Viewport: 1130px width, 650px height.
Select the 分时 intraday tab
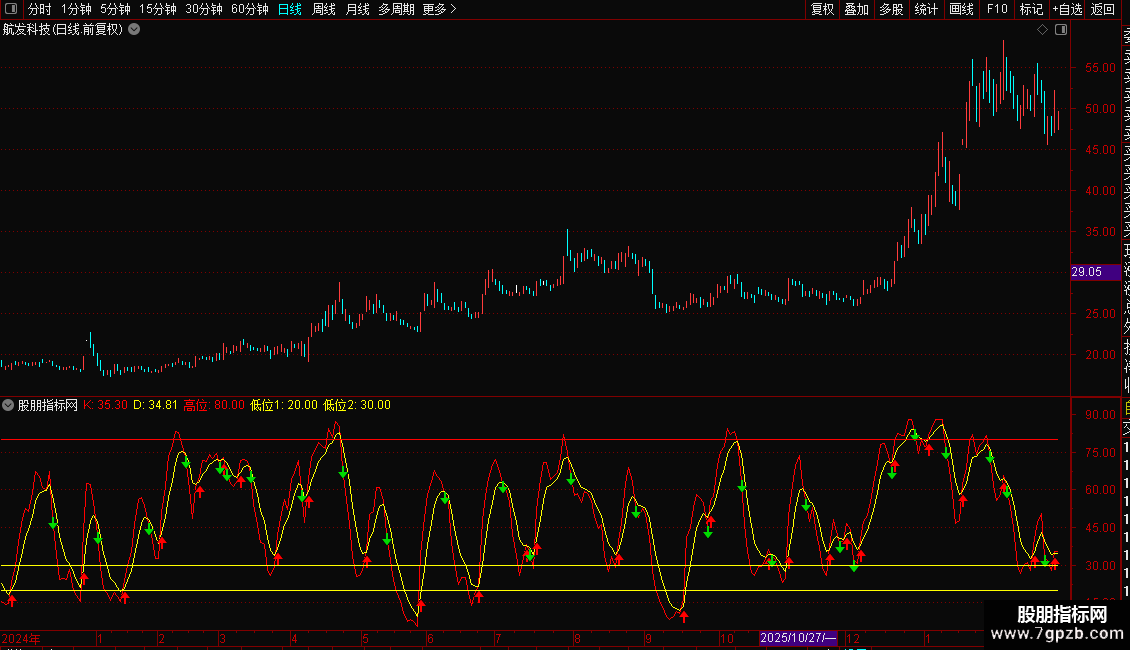click(39, 10)
